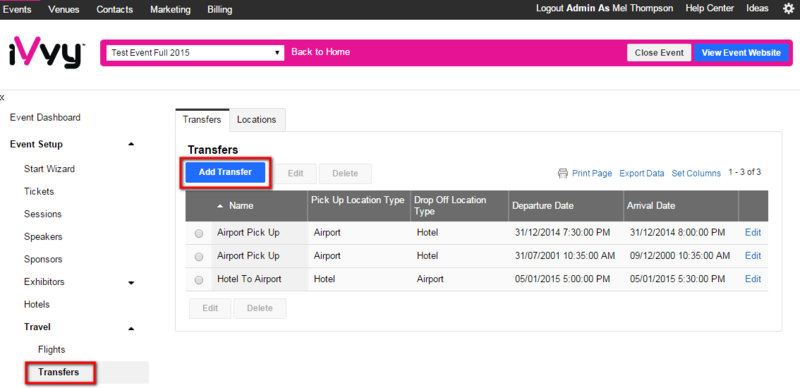Collapse the Event Setup section
Viewport: 800px width, 388px height.
[131, 144]
